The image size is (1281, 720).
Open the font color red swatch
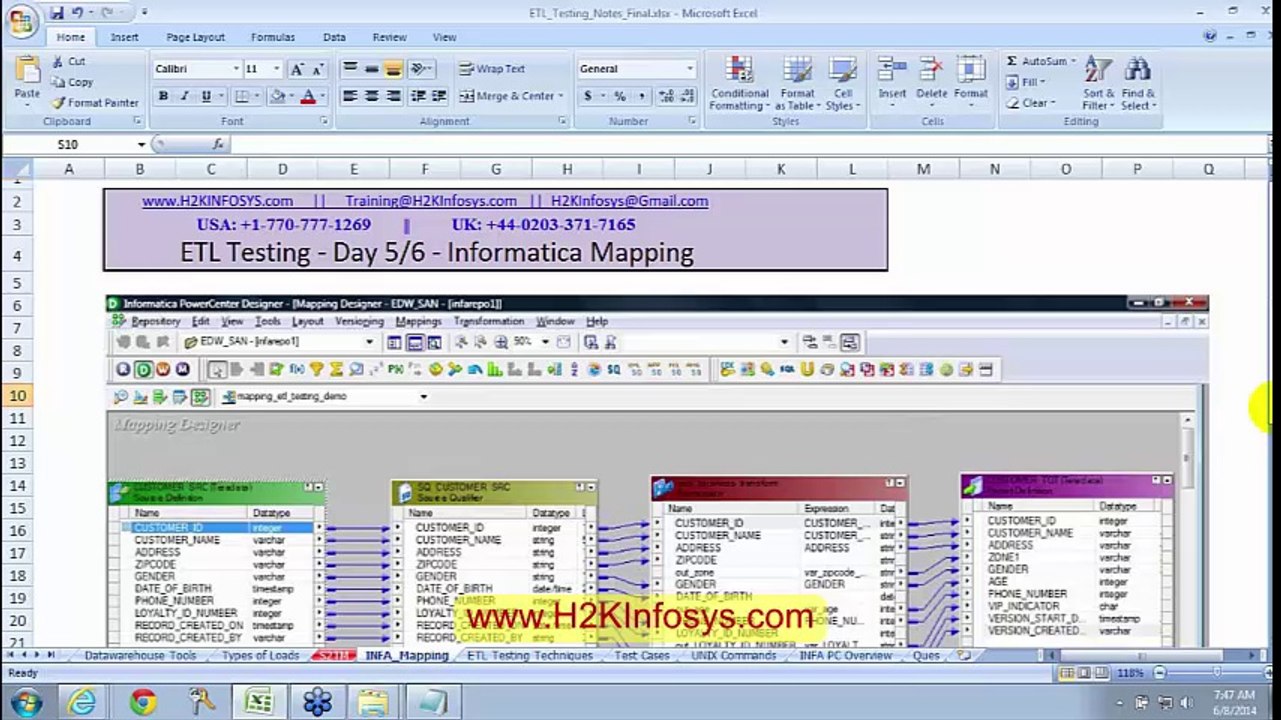pyautogui.click(x=308, y=96)
